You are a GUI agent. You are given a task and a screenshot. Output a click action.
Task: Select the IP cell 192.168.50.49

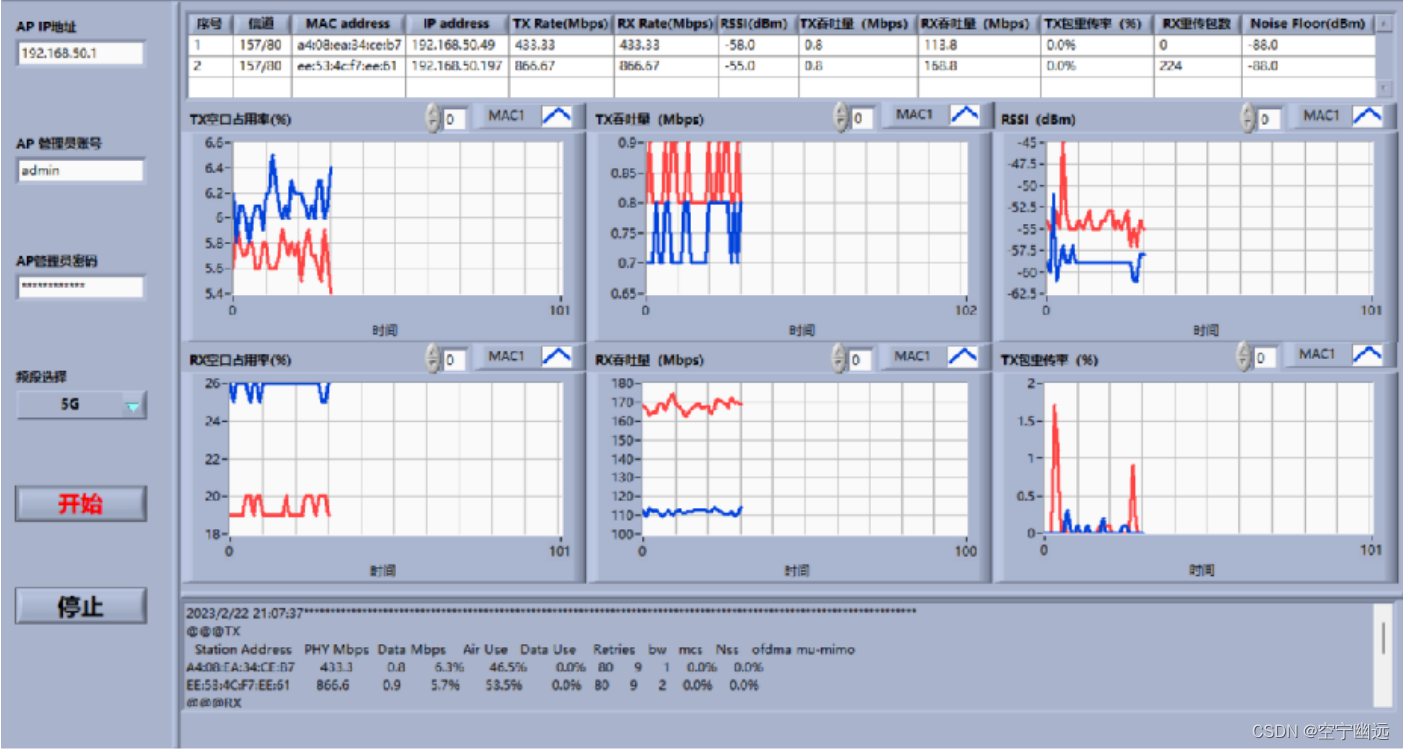click(457, 45)
